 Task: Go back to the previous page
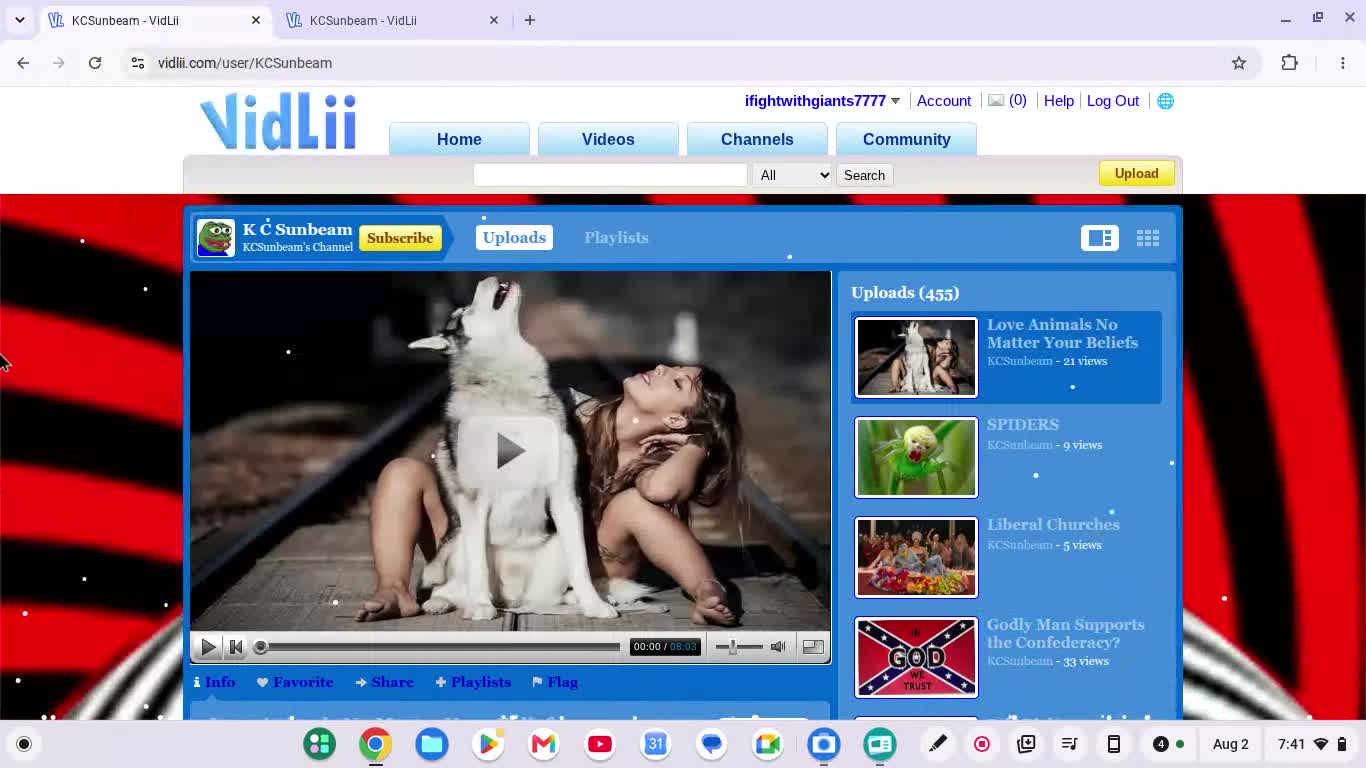click(x=23, y=63)
